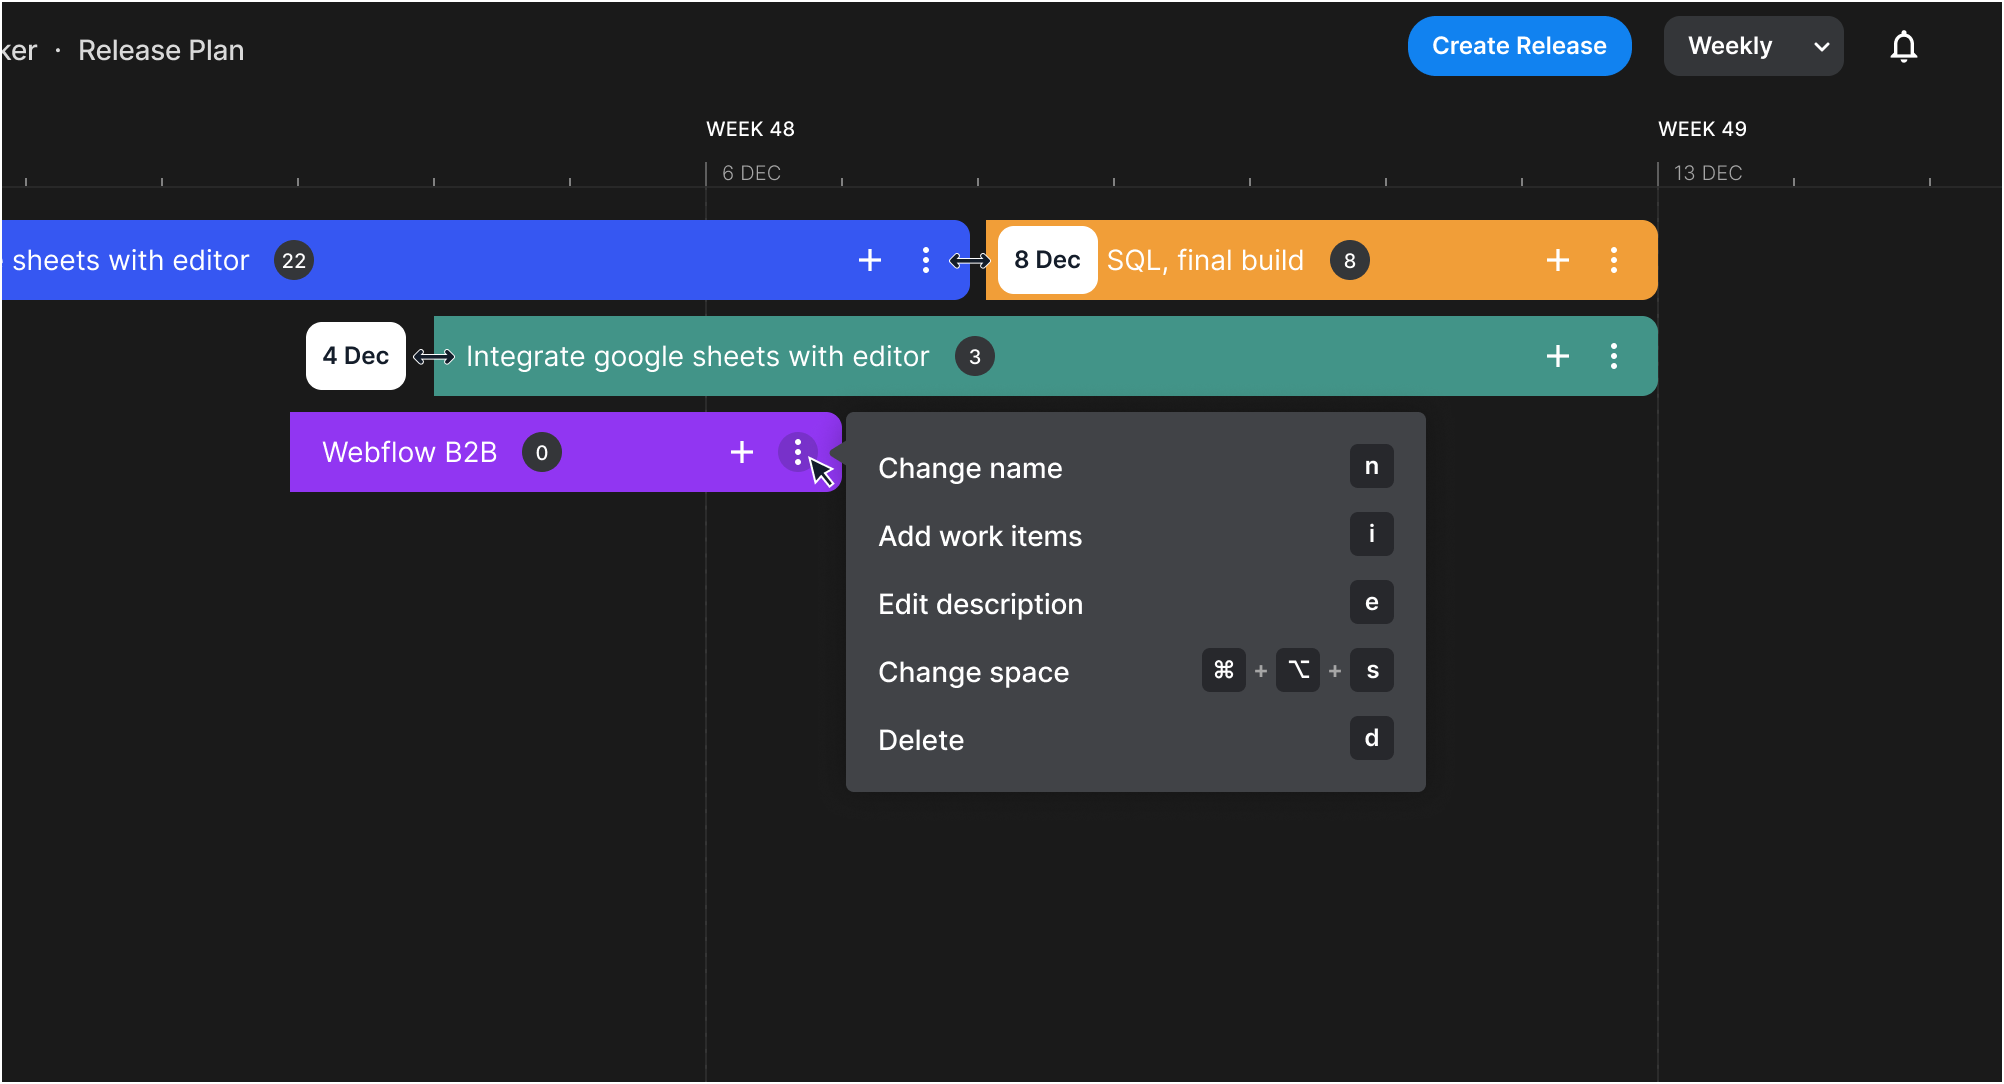The height and width of the screenshot is (1084, 2004).
Task: Click three-dot menu on Webflow B2B bar
Action: (797, 452)
